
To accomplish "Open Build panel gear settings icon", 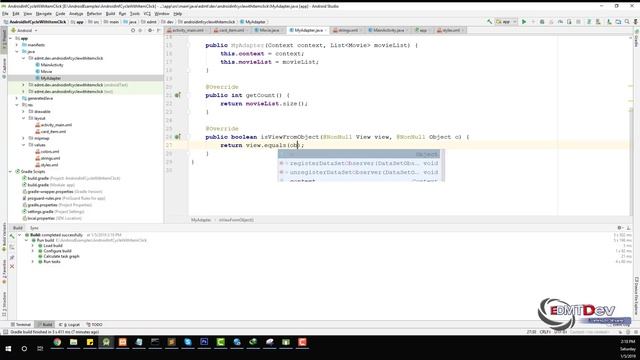I will [x=620, y=228].
